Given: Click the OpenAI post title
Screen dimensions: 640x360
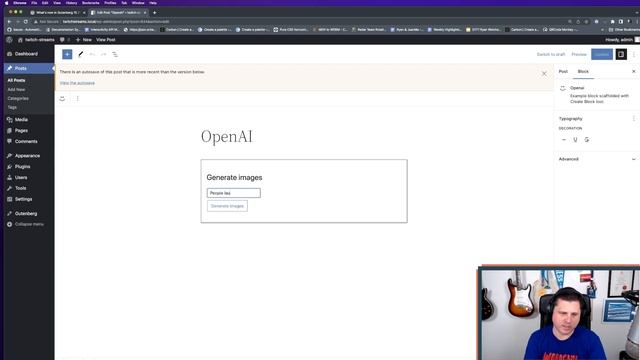Looking at the screenshot, I should tap(227, 136).
